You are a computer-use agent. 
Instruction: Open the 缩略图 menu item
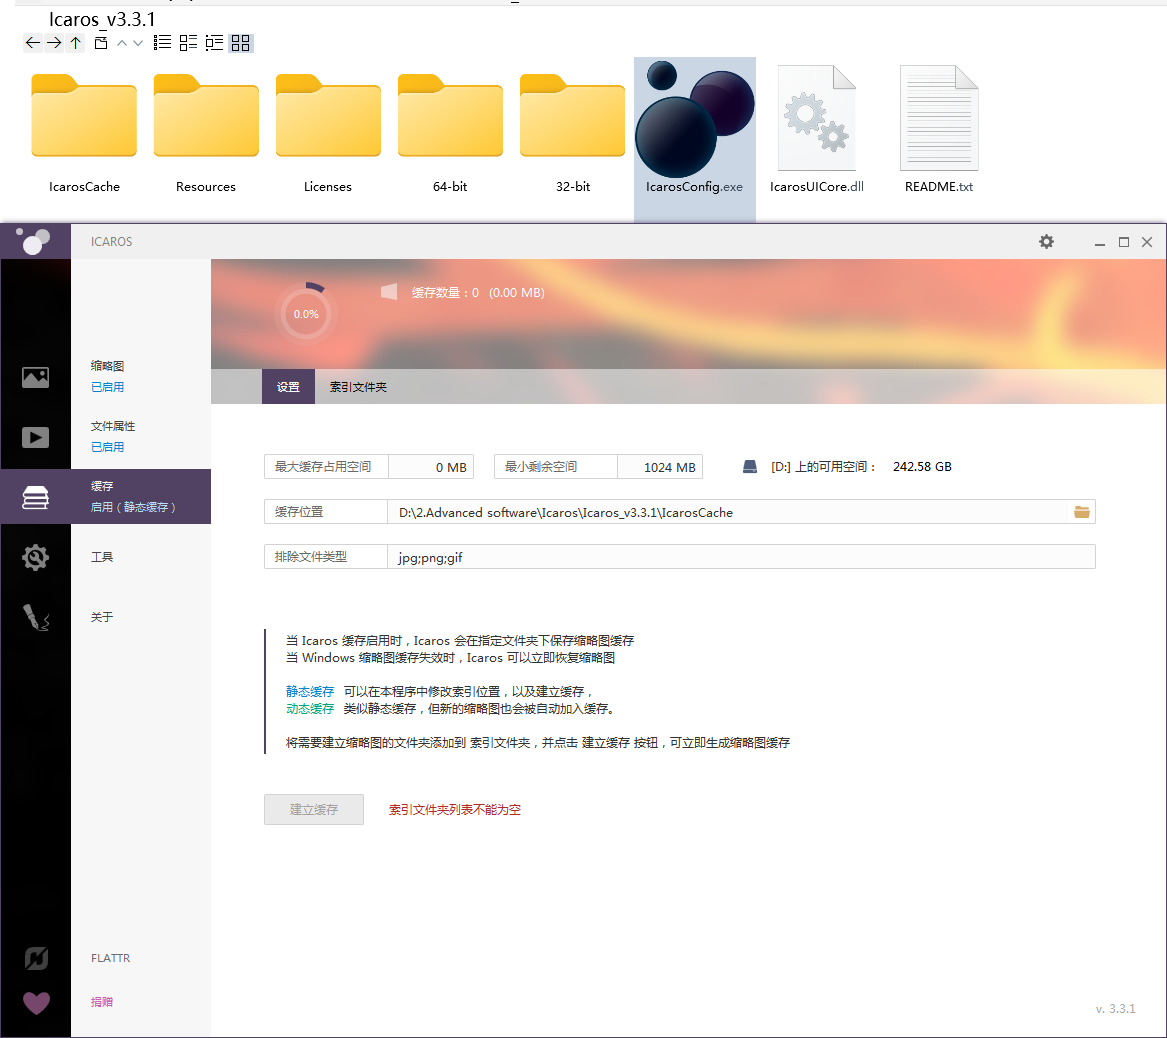click(x=107, y=366)
